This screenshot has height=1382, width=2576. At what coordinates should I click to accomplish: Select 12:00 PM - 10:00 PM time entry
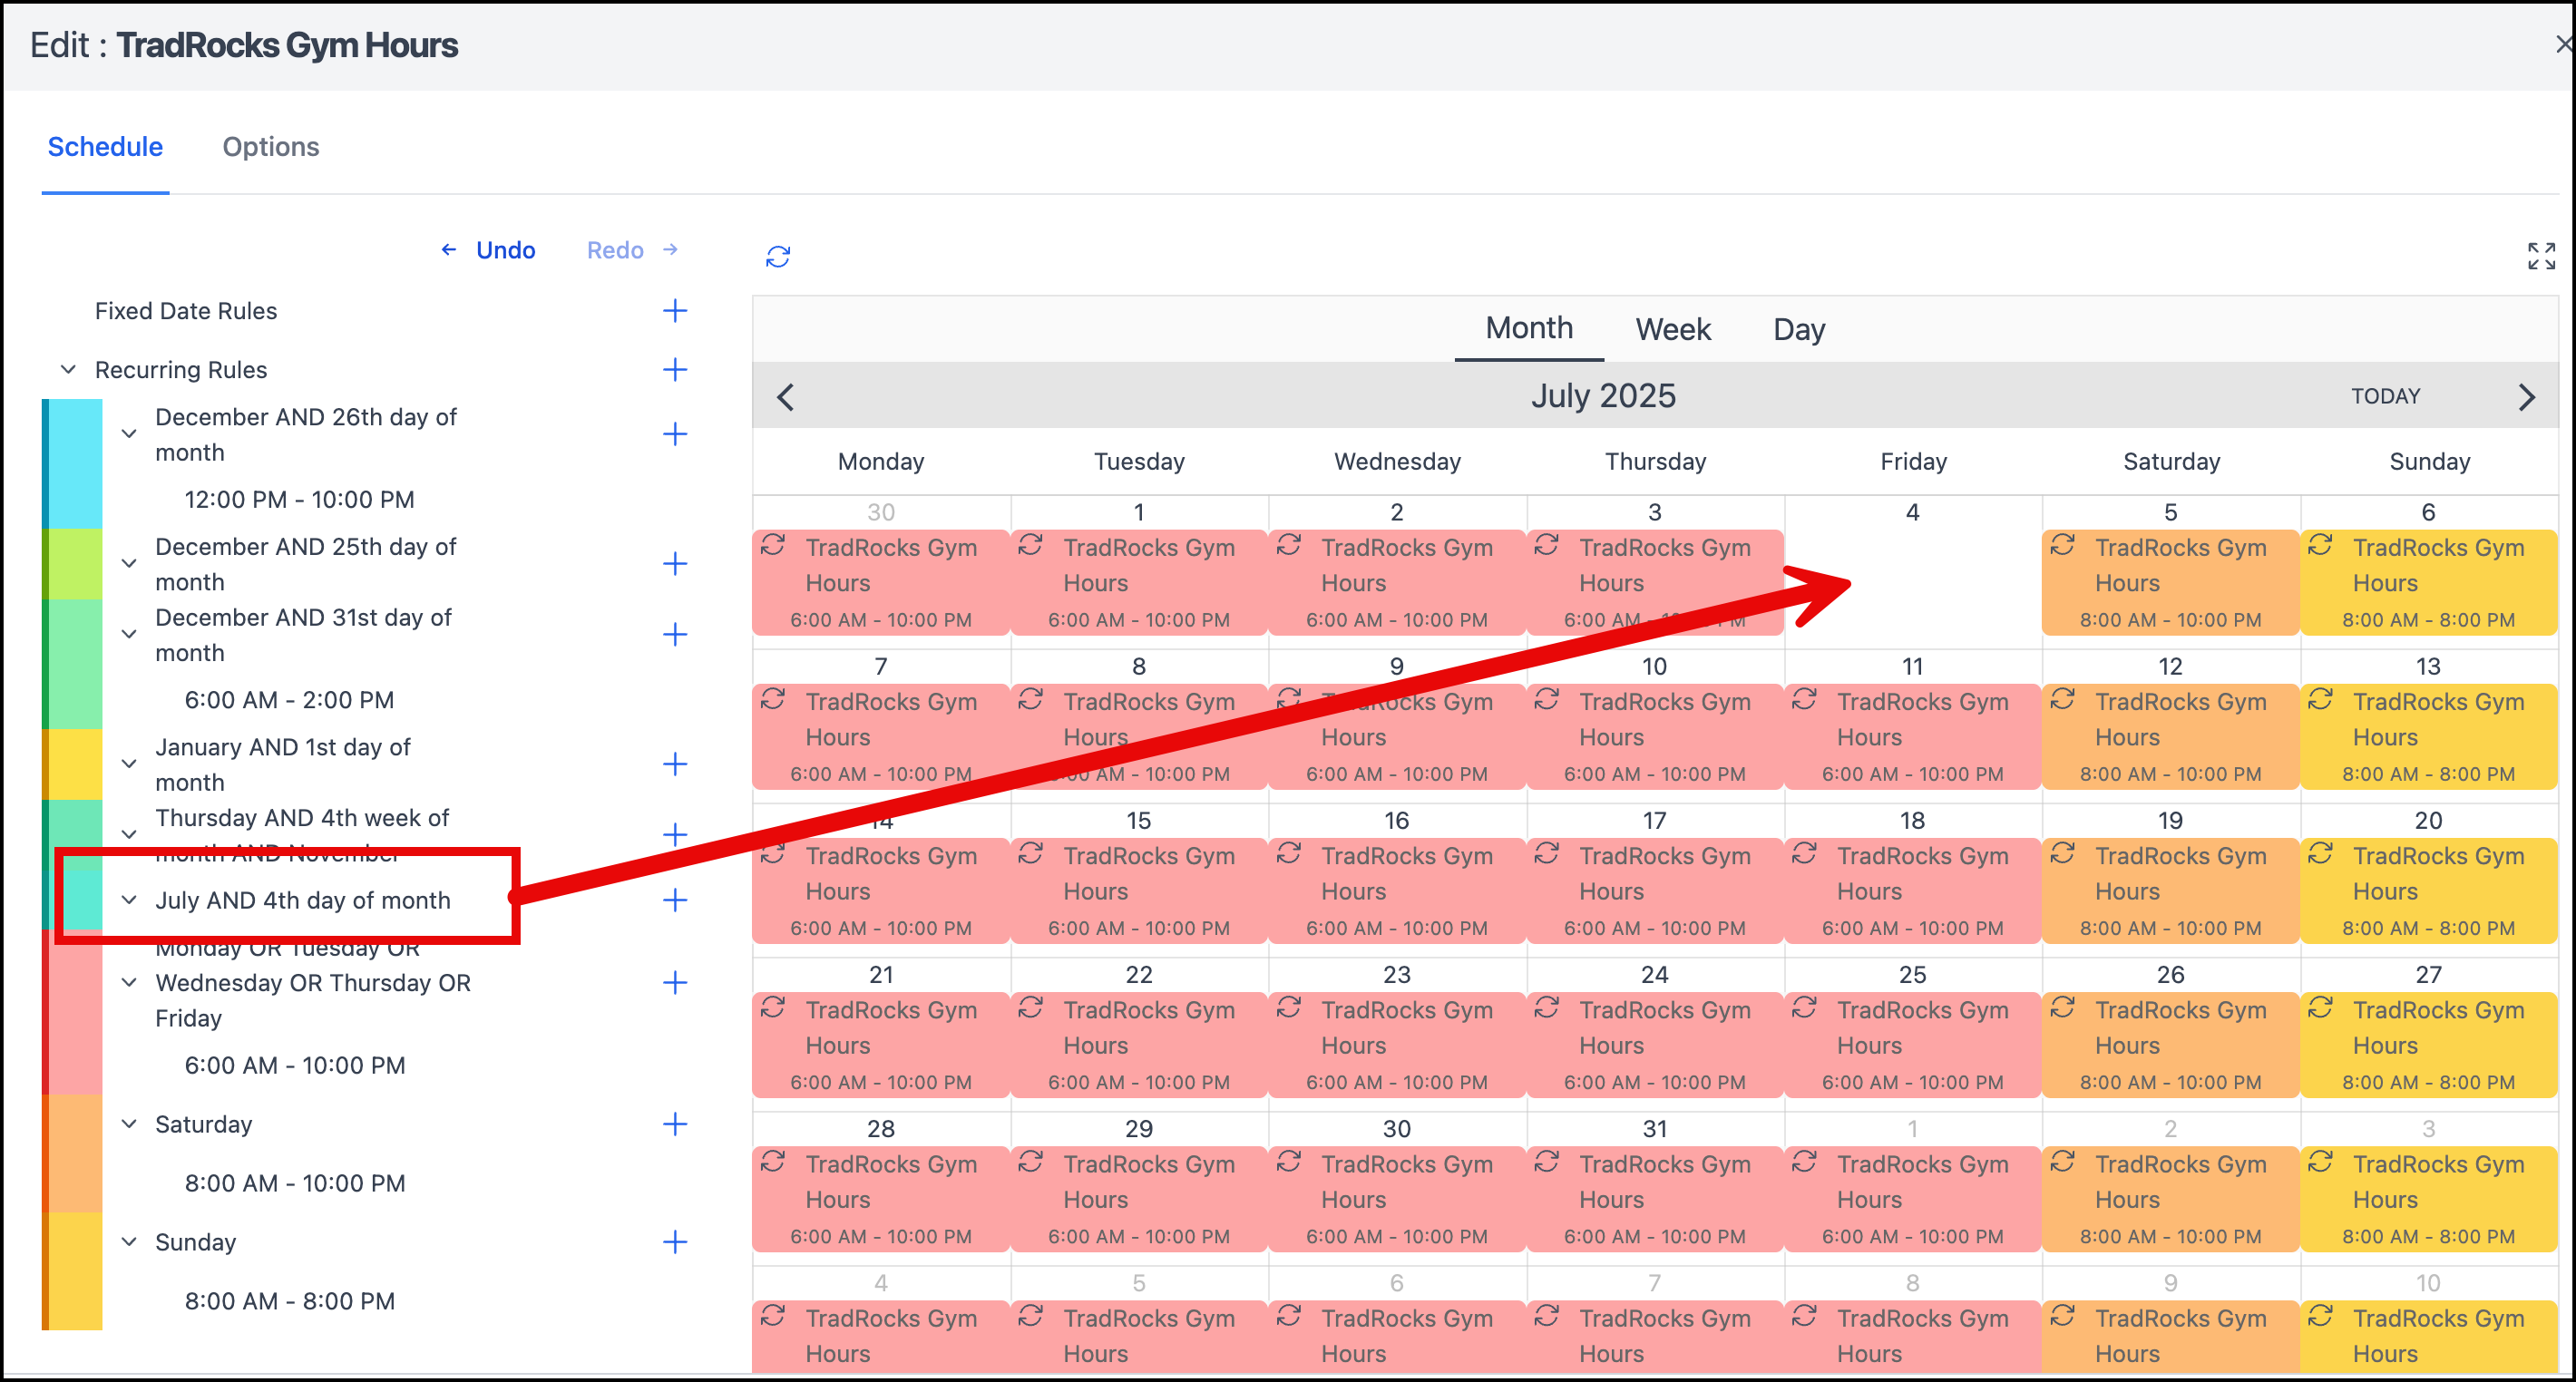(x=299, y=500)
